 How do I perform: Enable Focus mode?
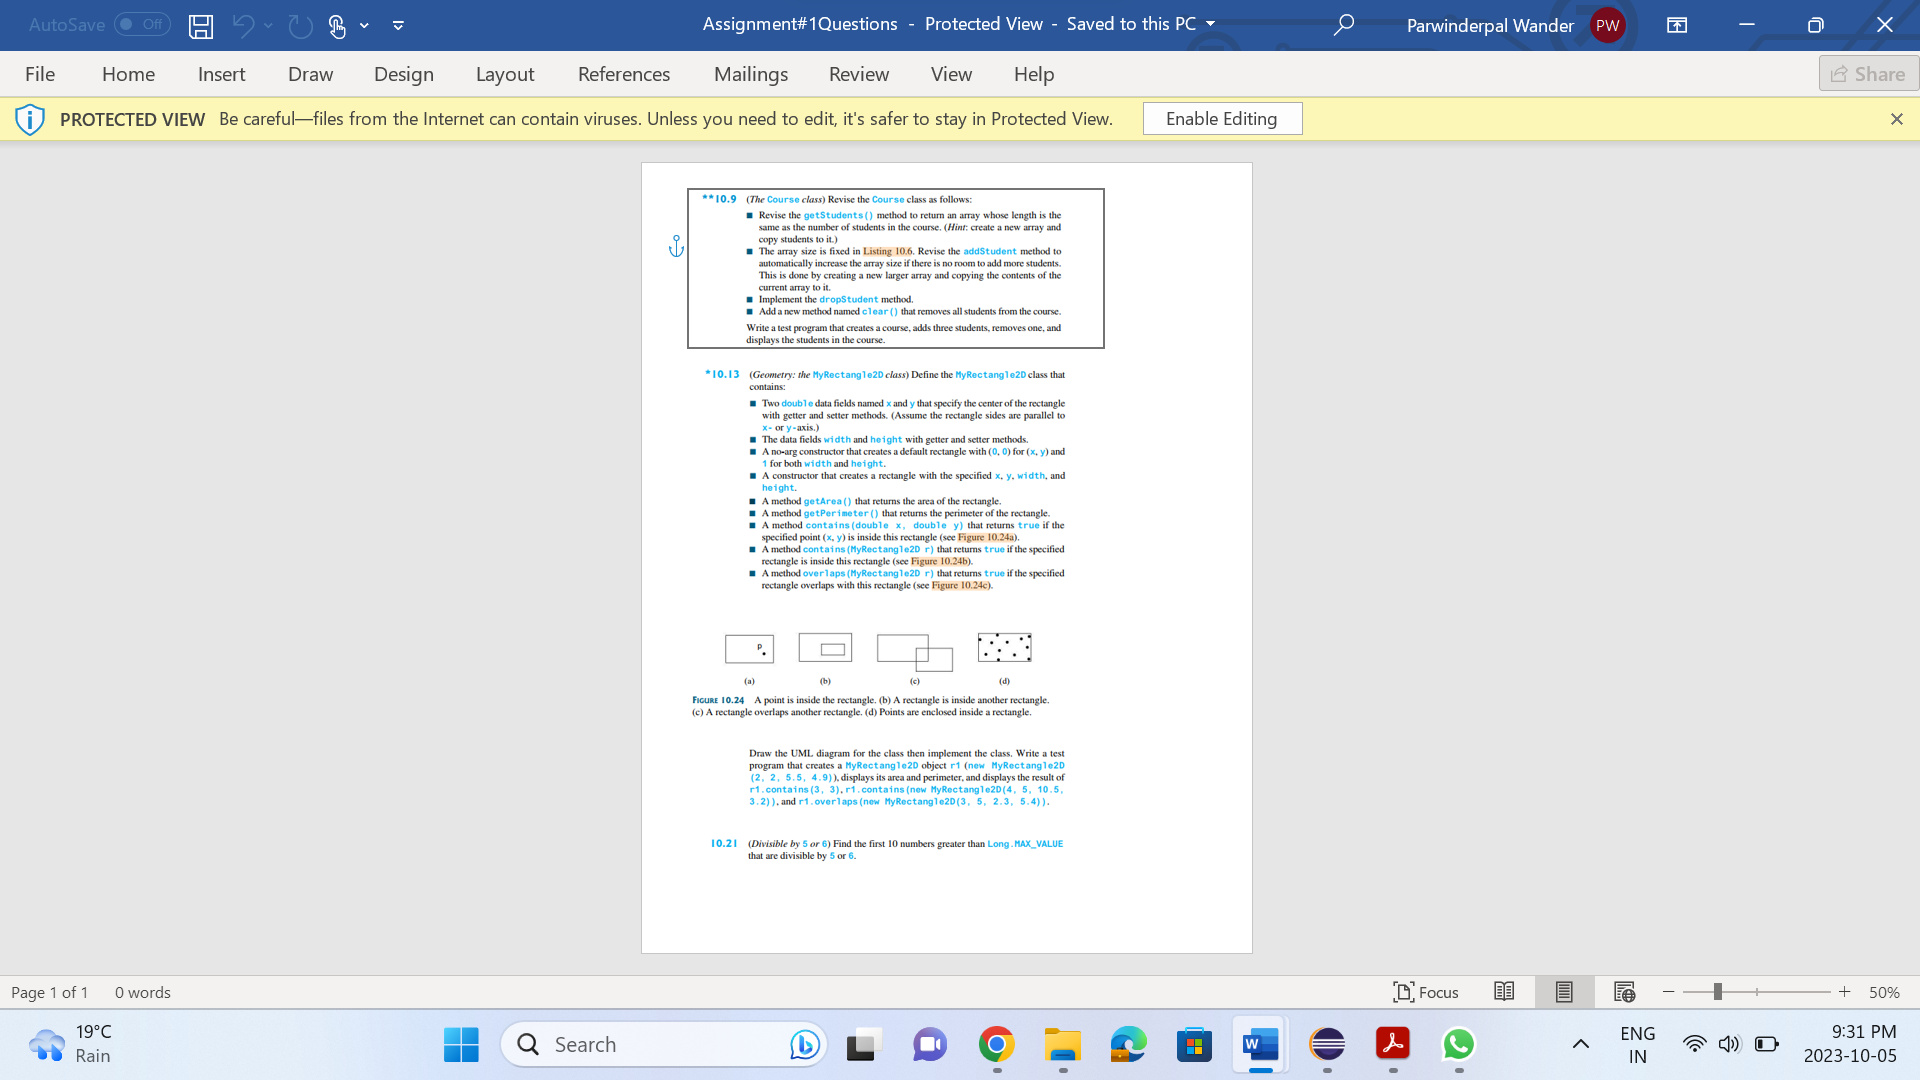(1426, 991)
